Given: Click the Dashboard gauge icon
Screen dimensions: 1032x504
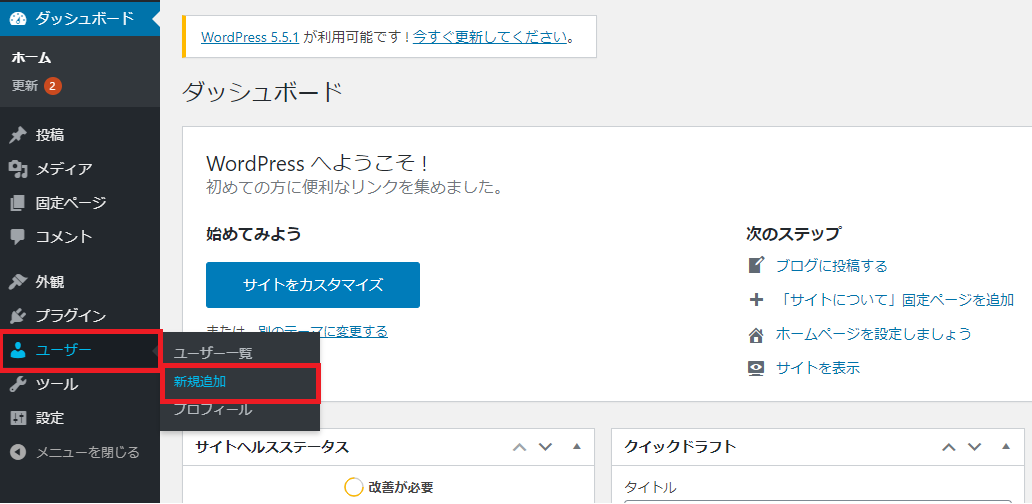Looking at the screenshot, I should coord(18,18).
